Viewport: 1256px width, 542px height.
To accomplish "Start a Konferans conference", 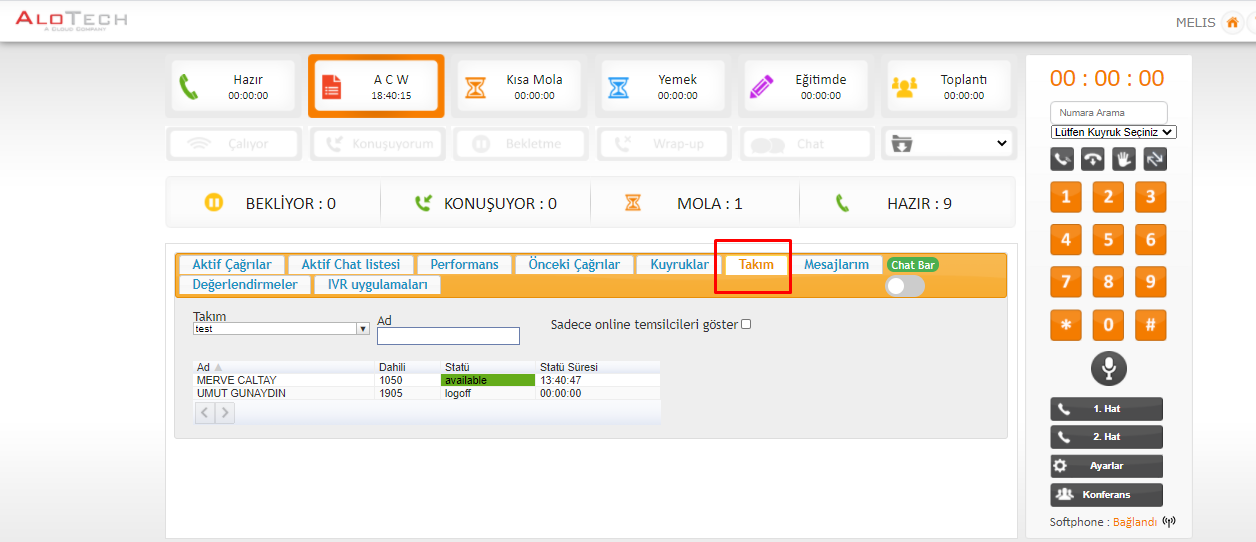I will 1106,495.
